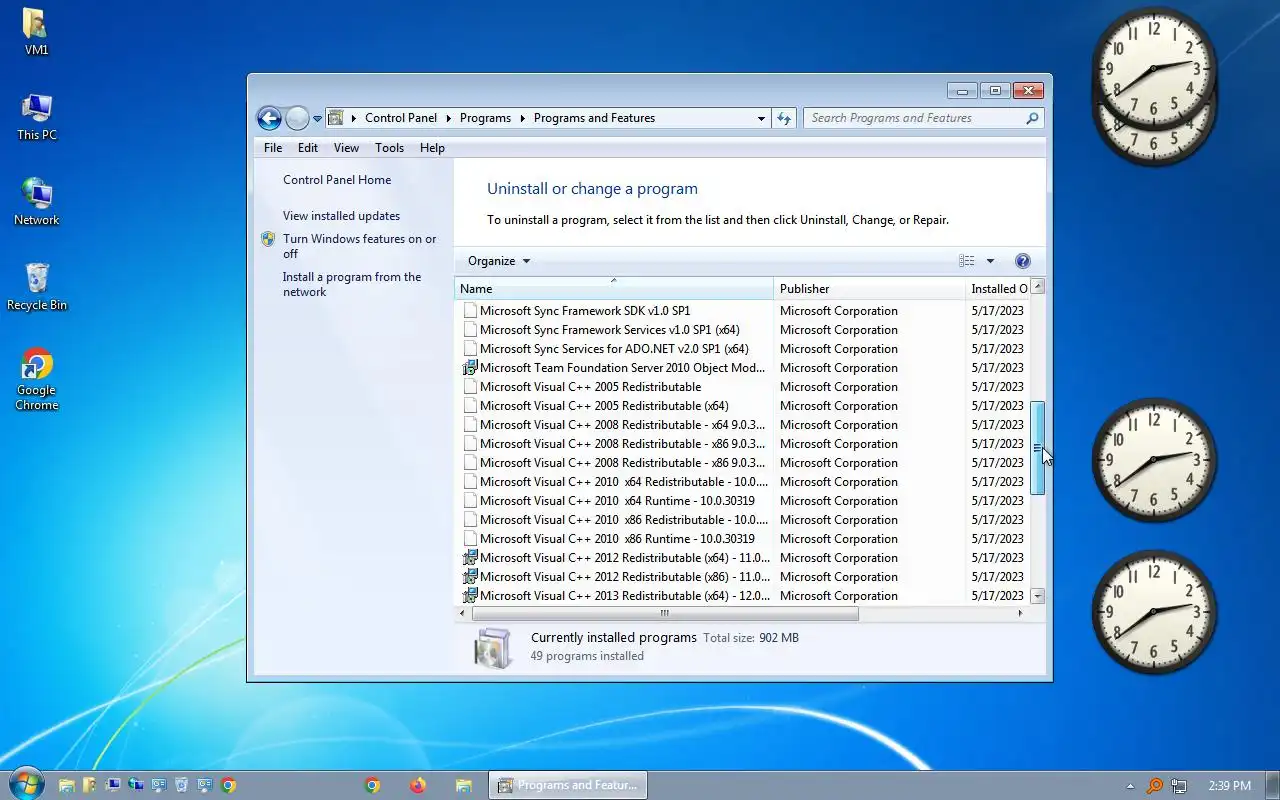Viewport: 1280px width, 800px height.
Task: Click the horizontal scrollbar thumb of list
Action: (665, 613)
